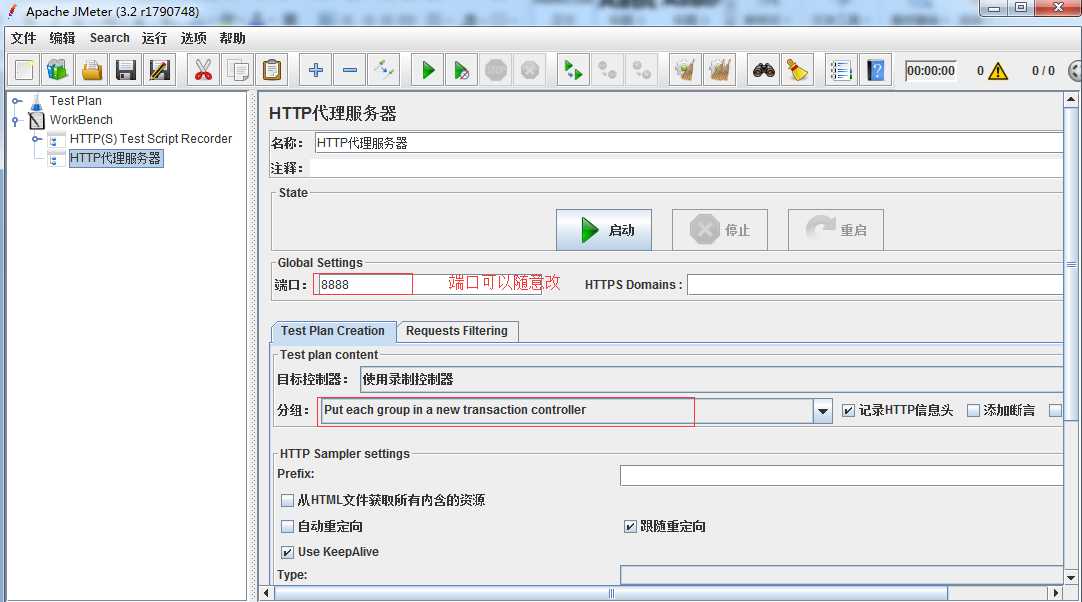Screen dimensions: 1082x602
Task: Collapse the Test Plan tree node handle
Action: (x=17, y=101)
